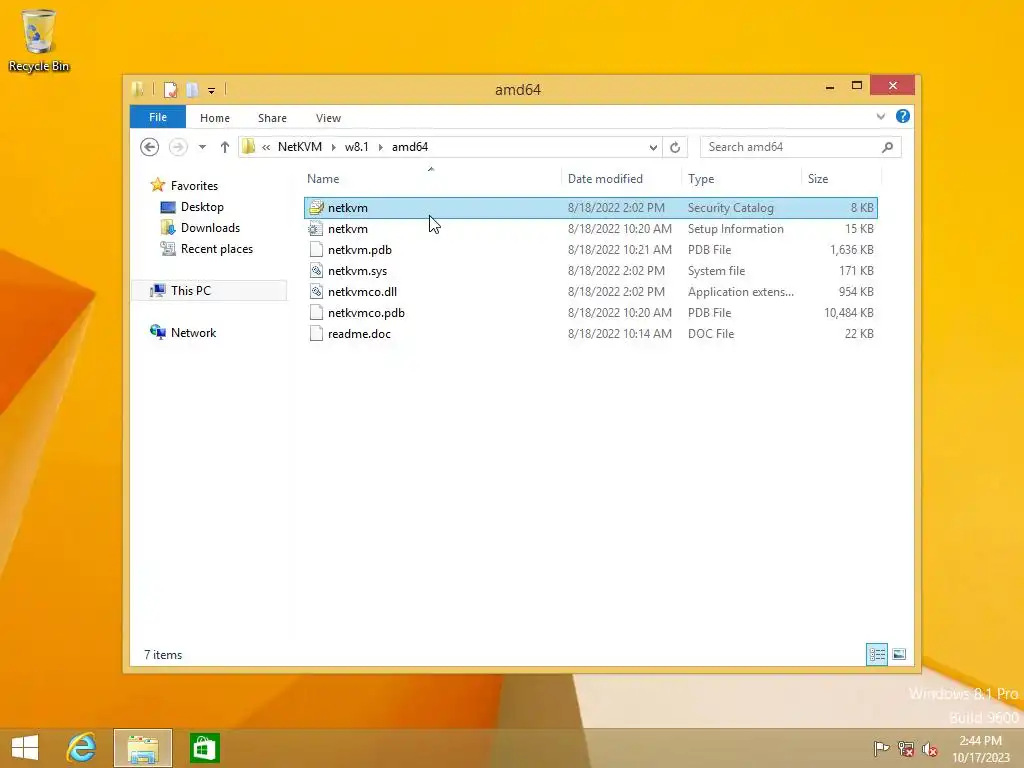This screenshot has width=1024, height=768.
Task: Open the address bar history dropdown
Action: [x=653, y=148]
